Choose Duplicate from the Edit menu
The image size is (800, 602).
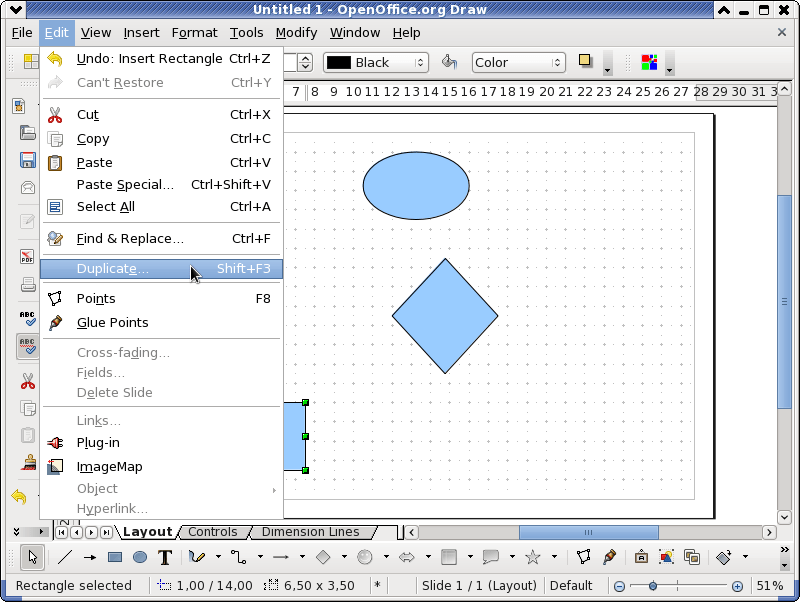[x=161, y=269]
